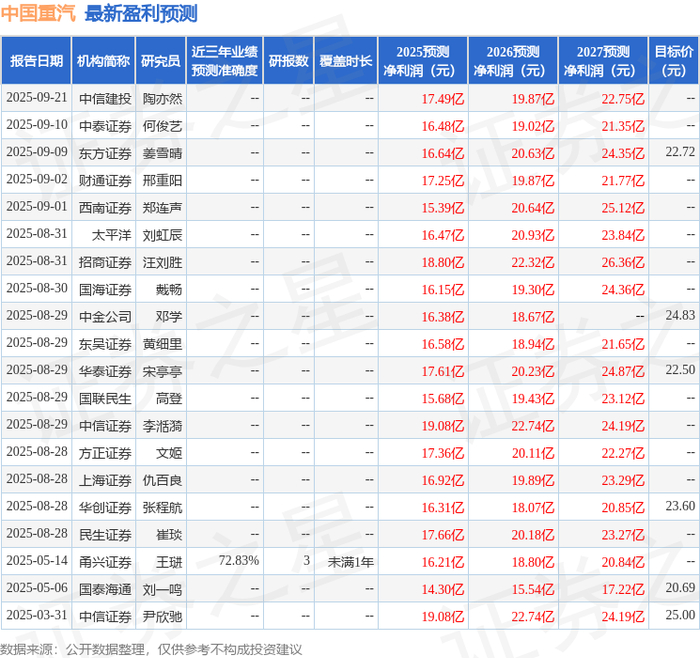Select researcher 尹欣驰

pyautogui.click(x=162, y=617)
